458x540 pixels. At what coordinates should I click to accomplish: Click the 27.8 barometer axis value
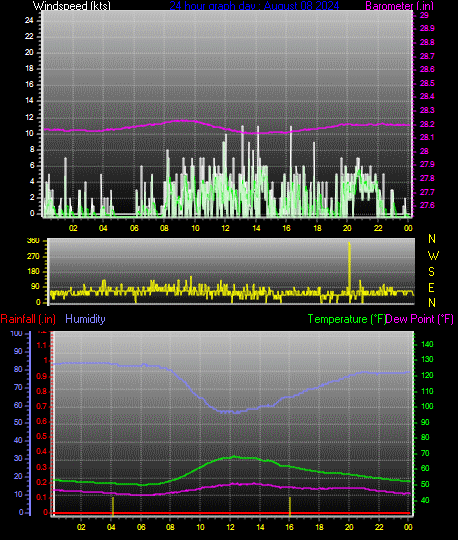pos(427,178)
